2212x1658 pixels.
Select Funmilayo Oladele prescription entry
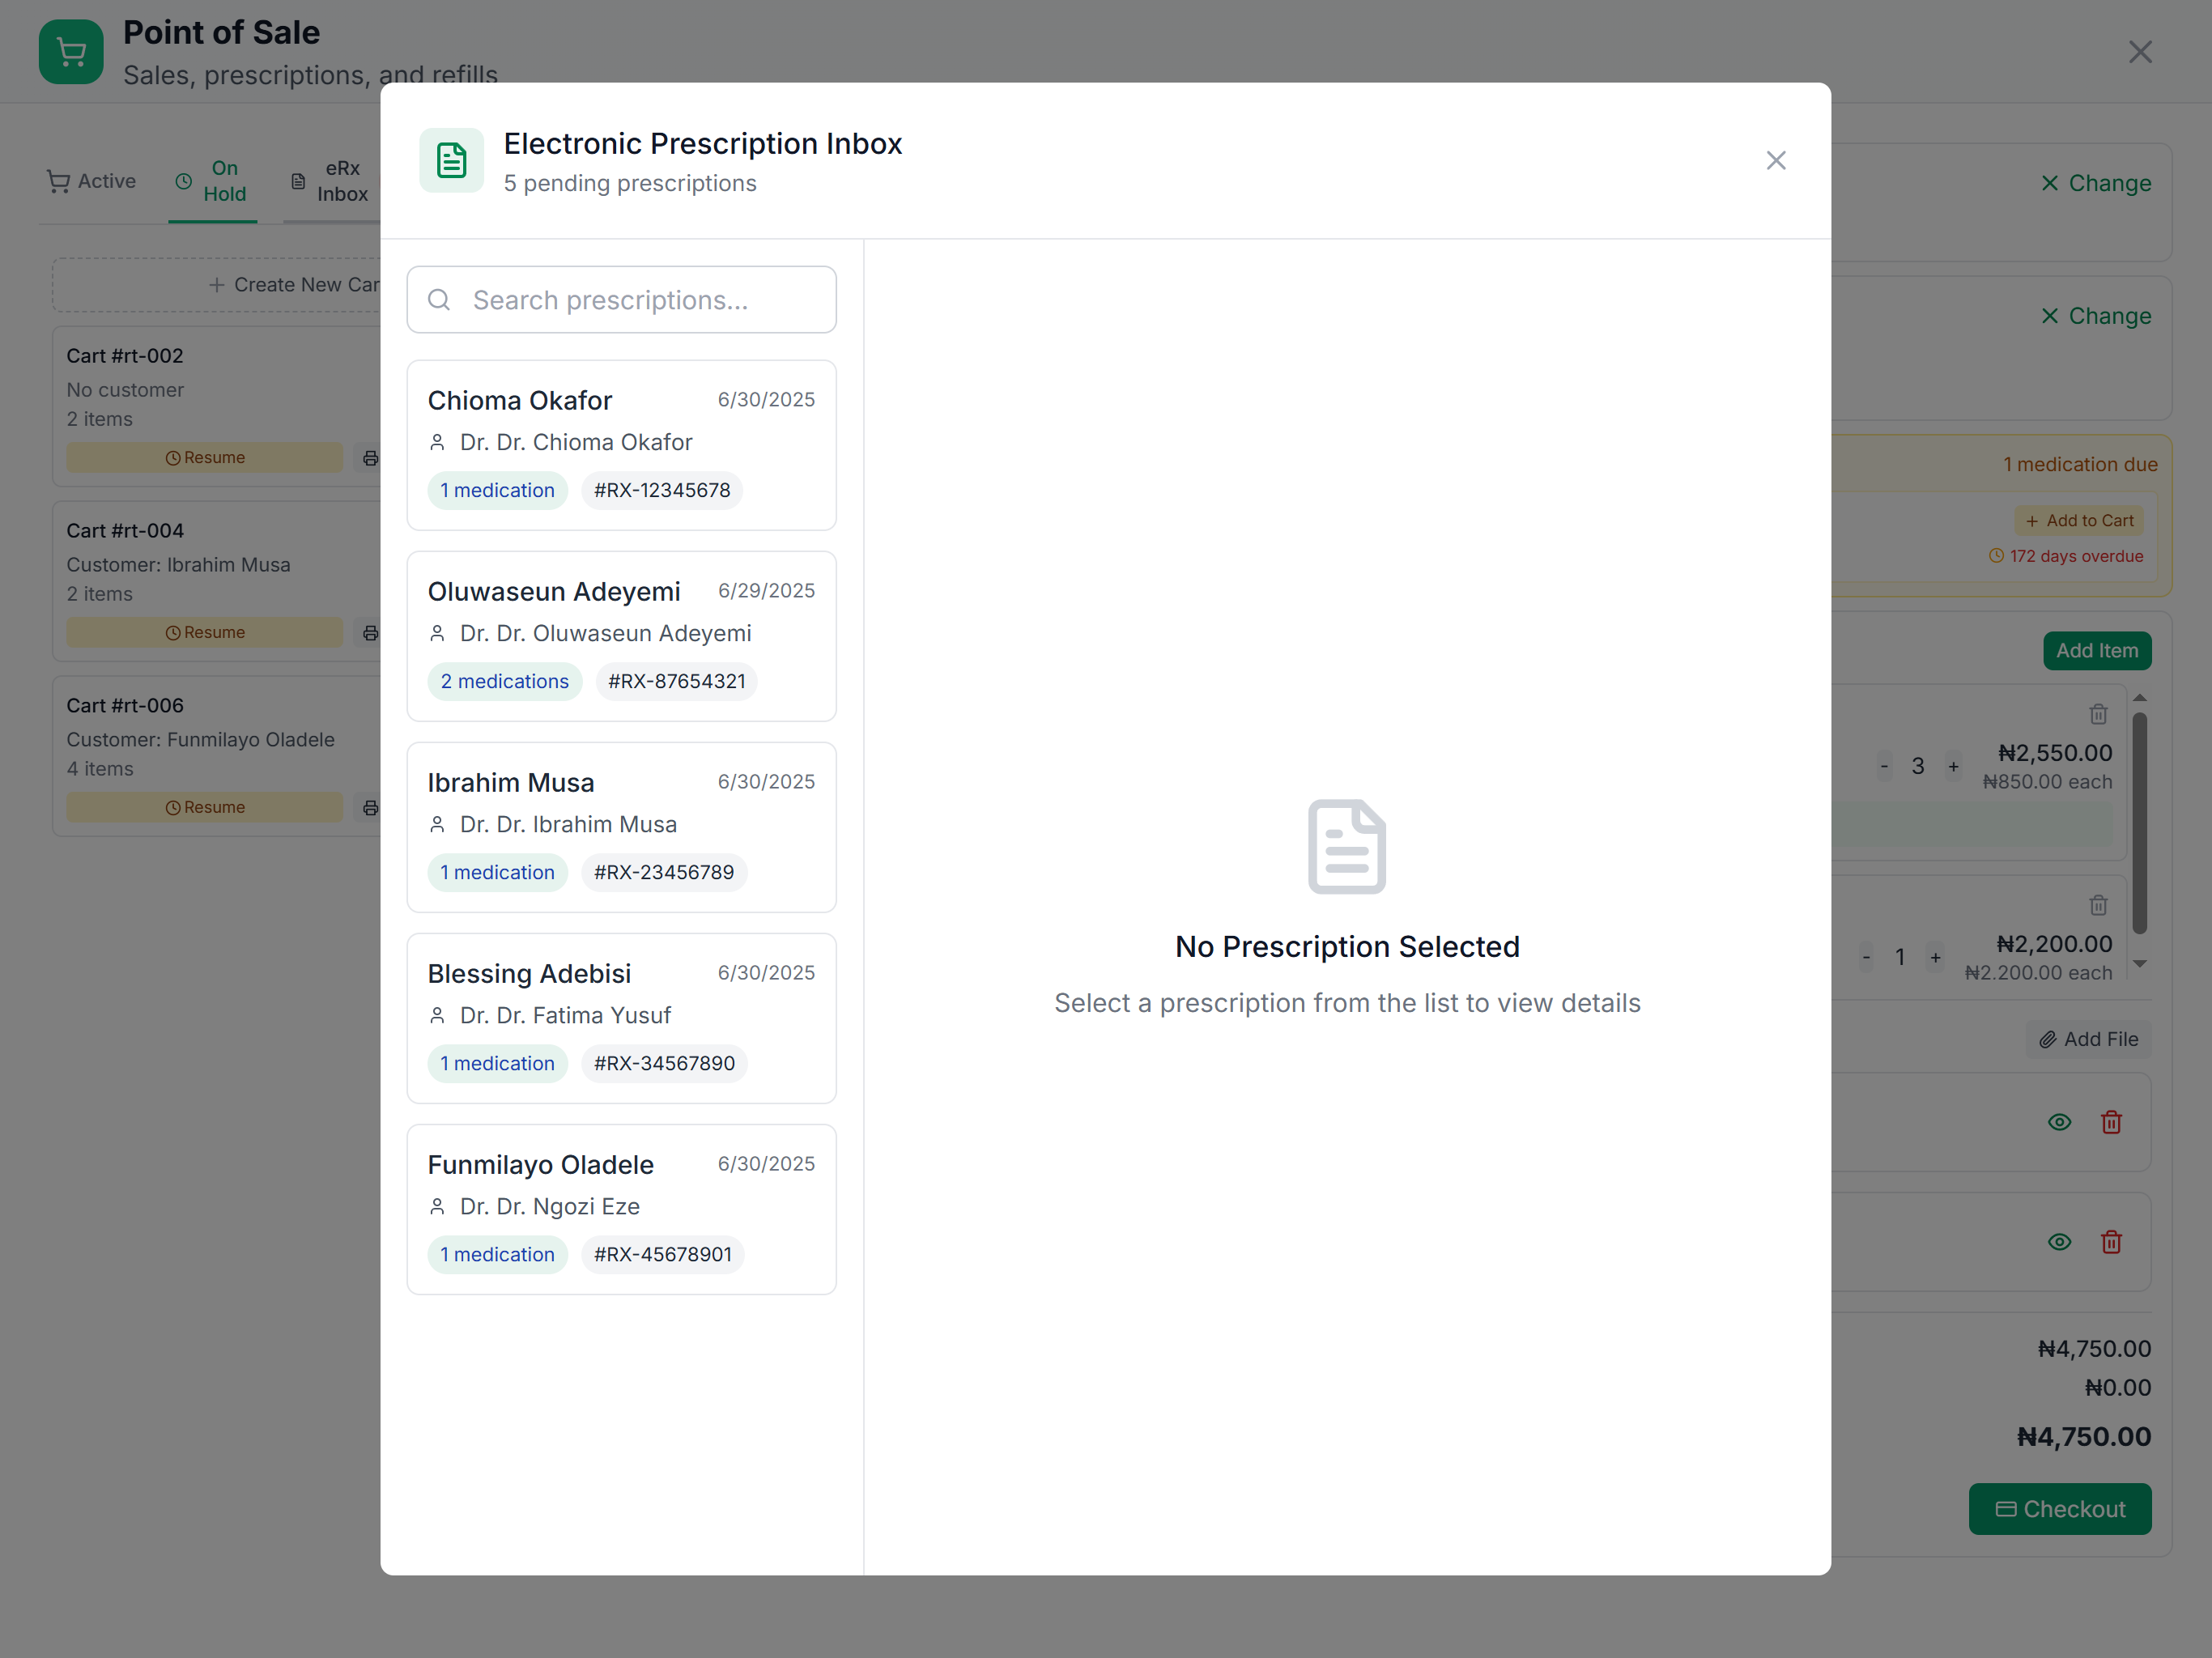tap(620, 1208)
